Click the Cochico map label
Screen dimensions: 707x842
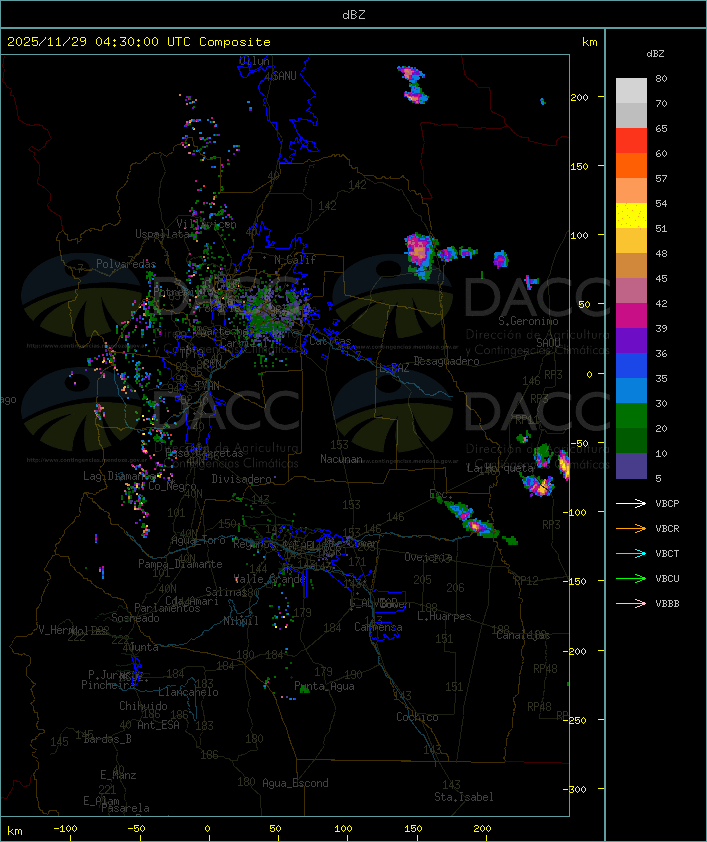pyautogui.click(x=417, y=717)
